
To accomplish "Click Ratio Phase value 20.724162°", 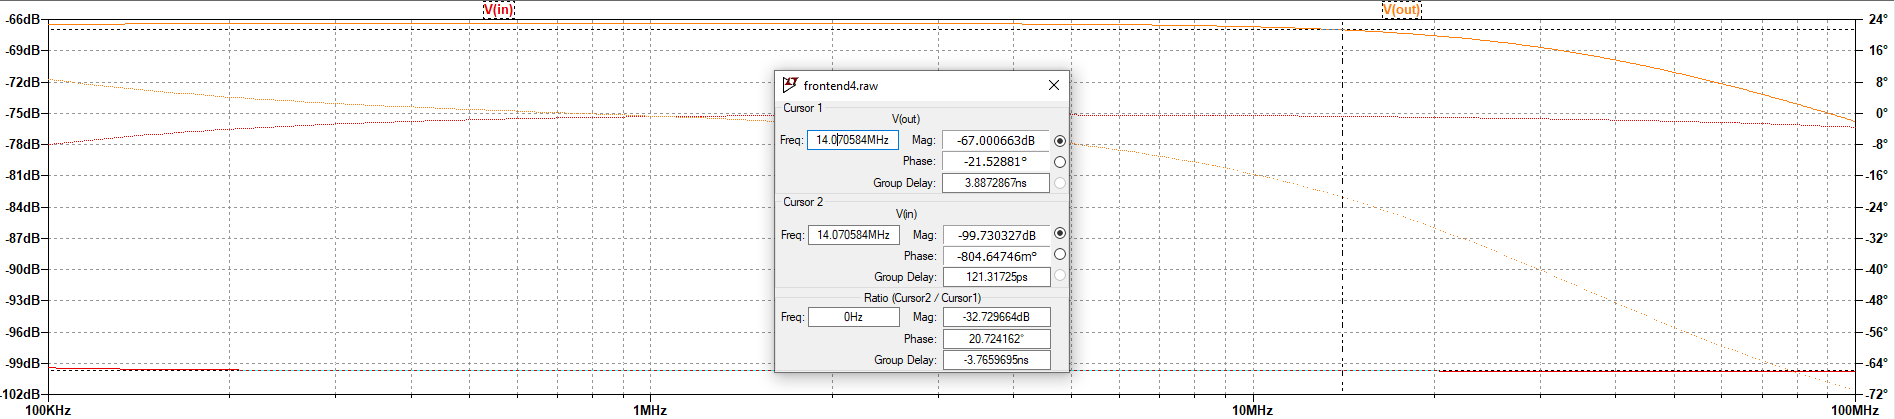I will (x=997, y=339).
